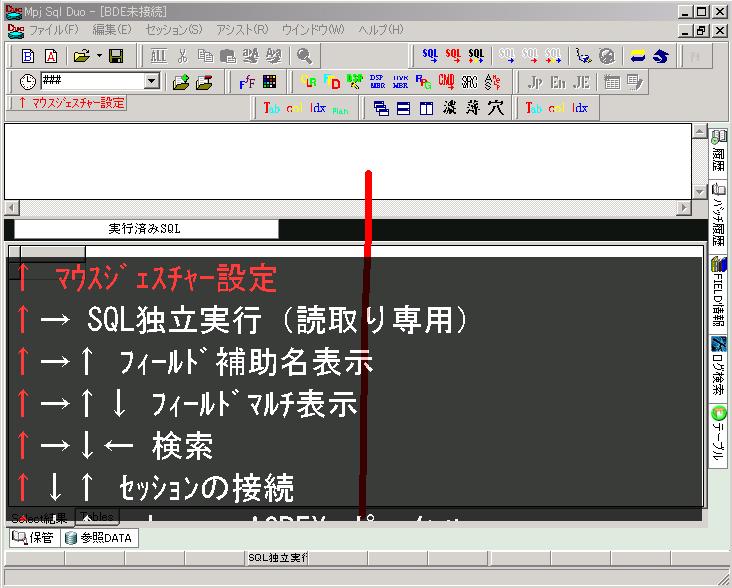Click the folder with green arrow icon
This screenshot has height=588, width=732.
[181, 82]
